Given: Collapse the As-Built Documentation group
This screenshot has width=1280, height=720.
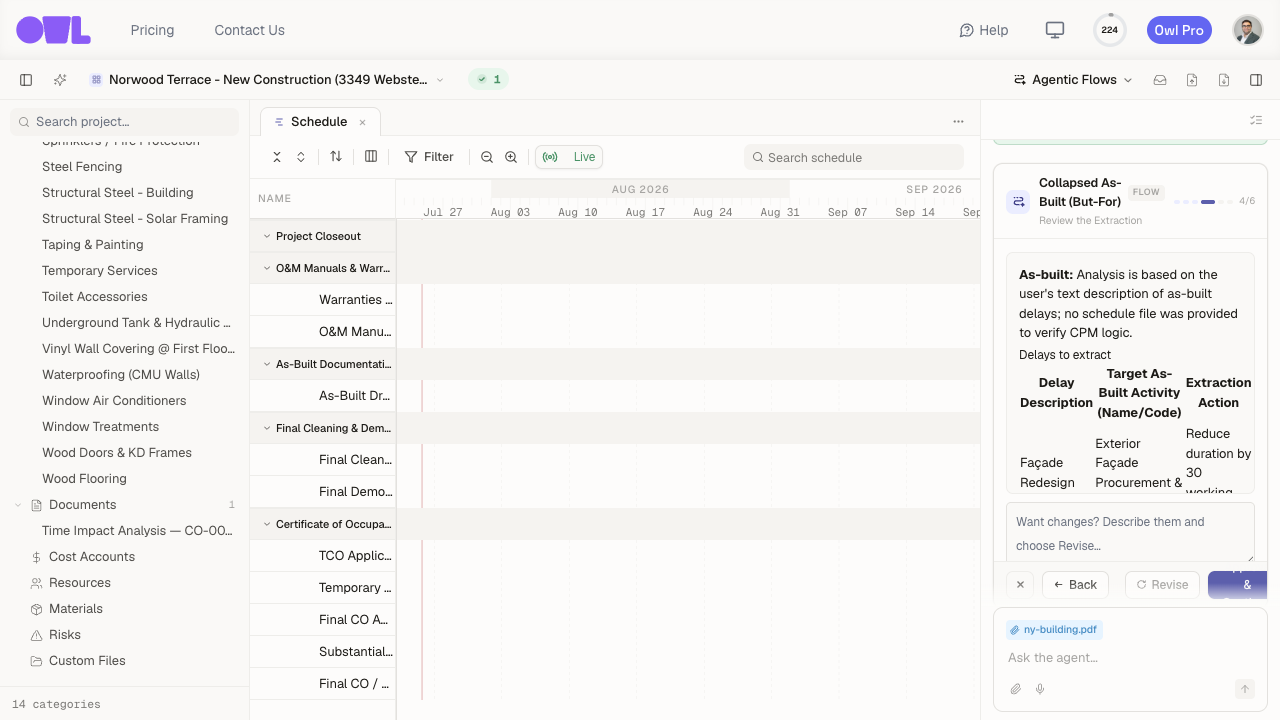Looking at the screenshot, I should coord(267,364).
